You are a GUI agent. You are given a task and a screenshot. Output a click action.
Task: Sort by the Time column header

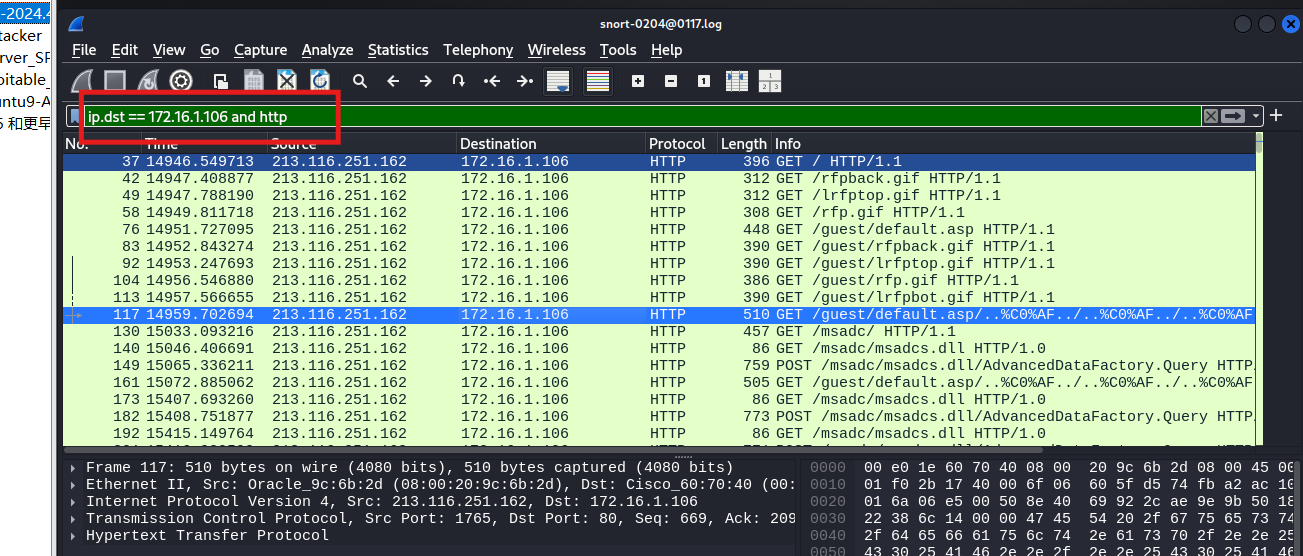pyautogui.click(x=203, y=144)
